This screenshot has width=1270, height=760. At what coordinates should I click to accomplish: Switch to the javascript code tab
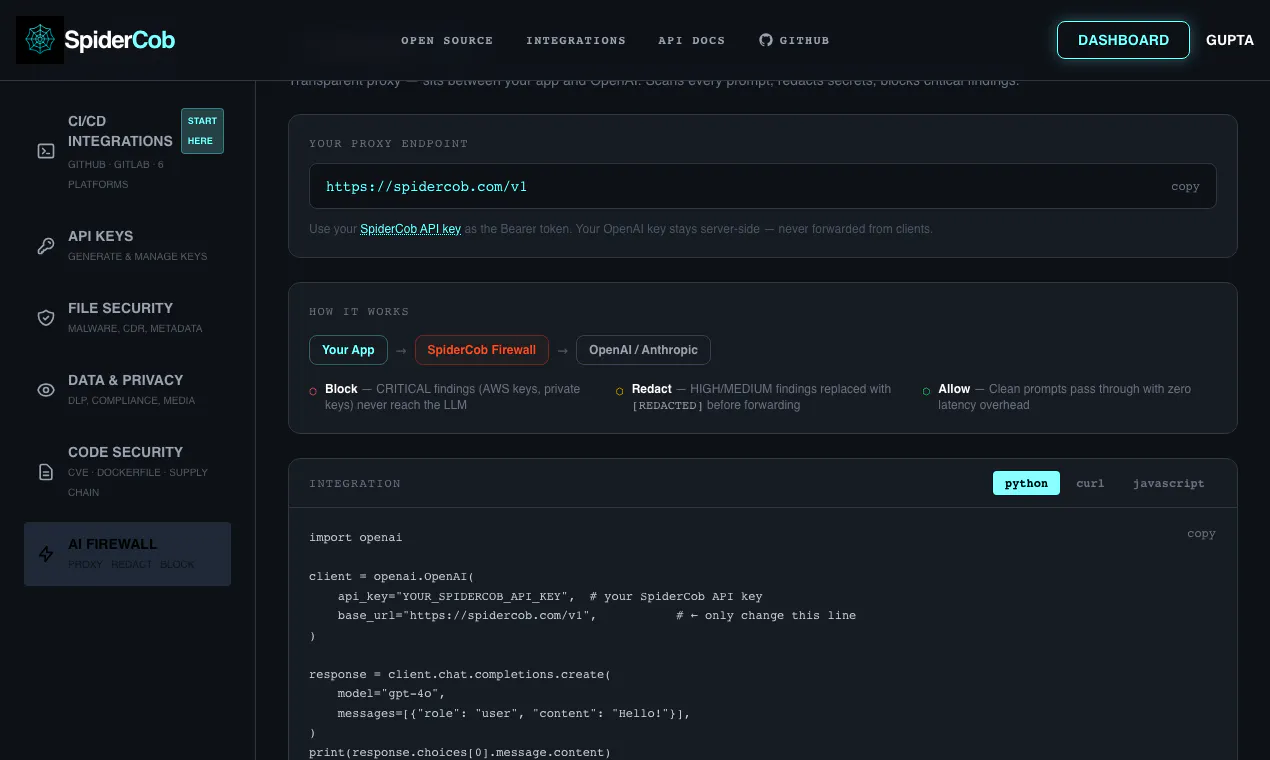[x=1168, y=483]
